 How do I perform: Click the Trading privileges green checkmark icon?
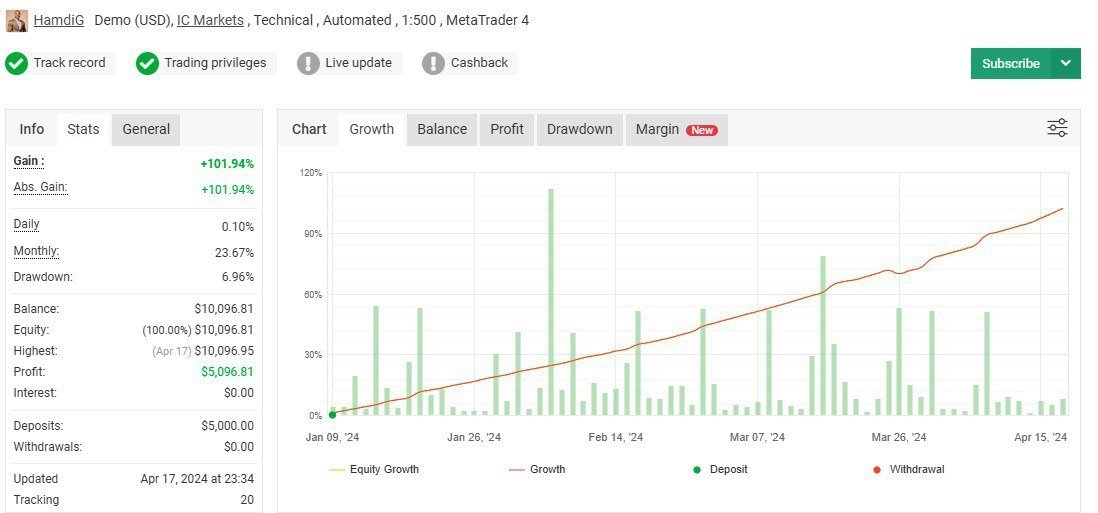pyautogui.click(x=148, y=63)
